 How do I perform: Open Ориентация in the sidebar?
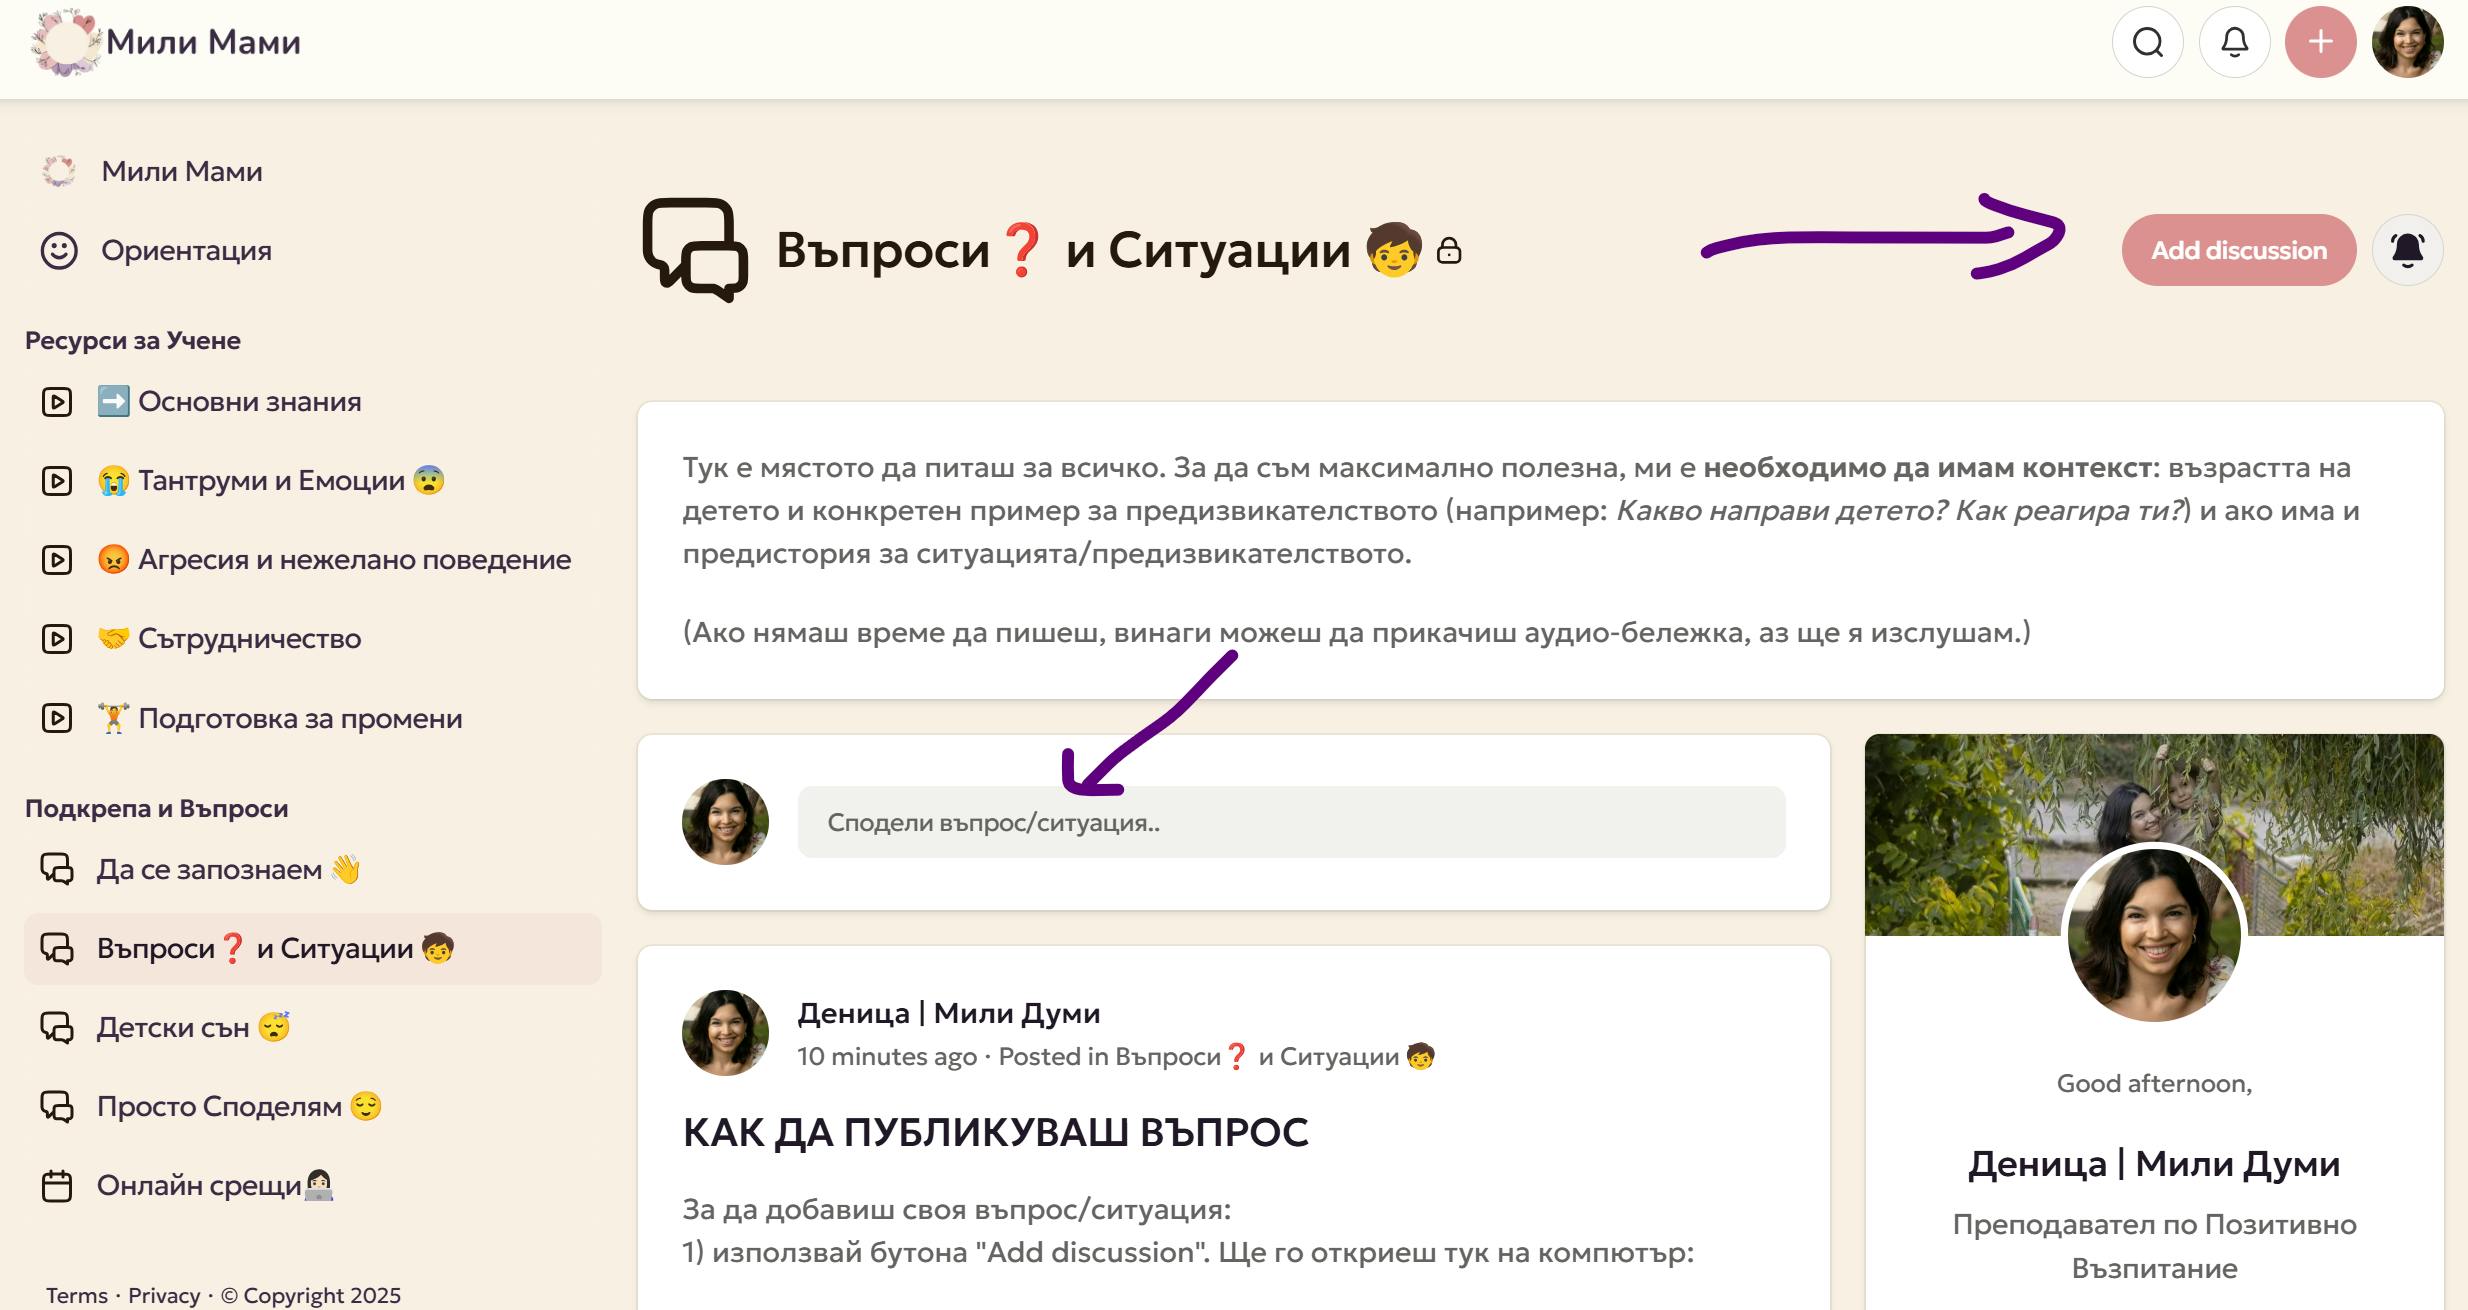(186, 250)
